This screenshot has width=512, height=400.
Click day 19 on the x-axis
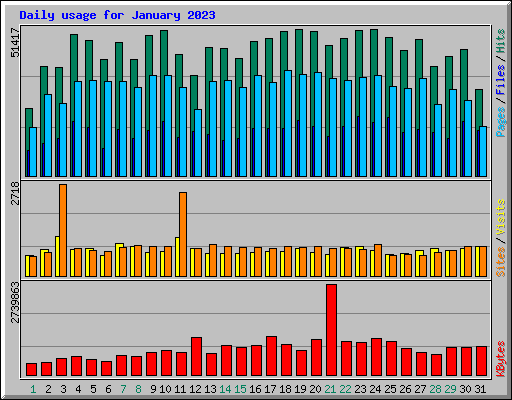point(300,389)
